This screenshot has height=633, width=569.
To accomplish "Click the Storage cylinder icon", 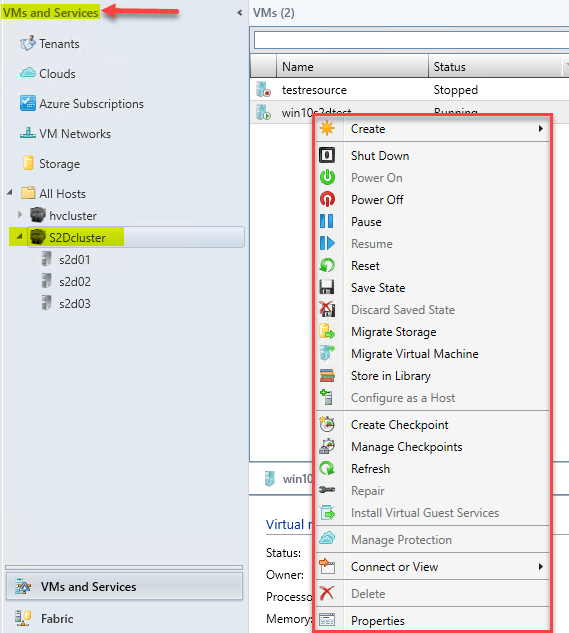I will [28, 163].
